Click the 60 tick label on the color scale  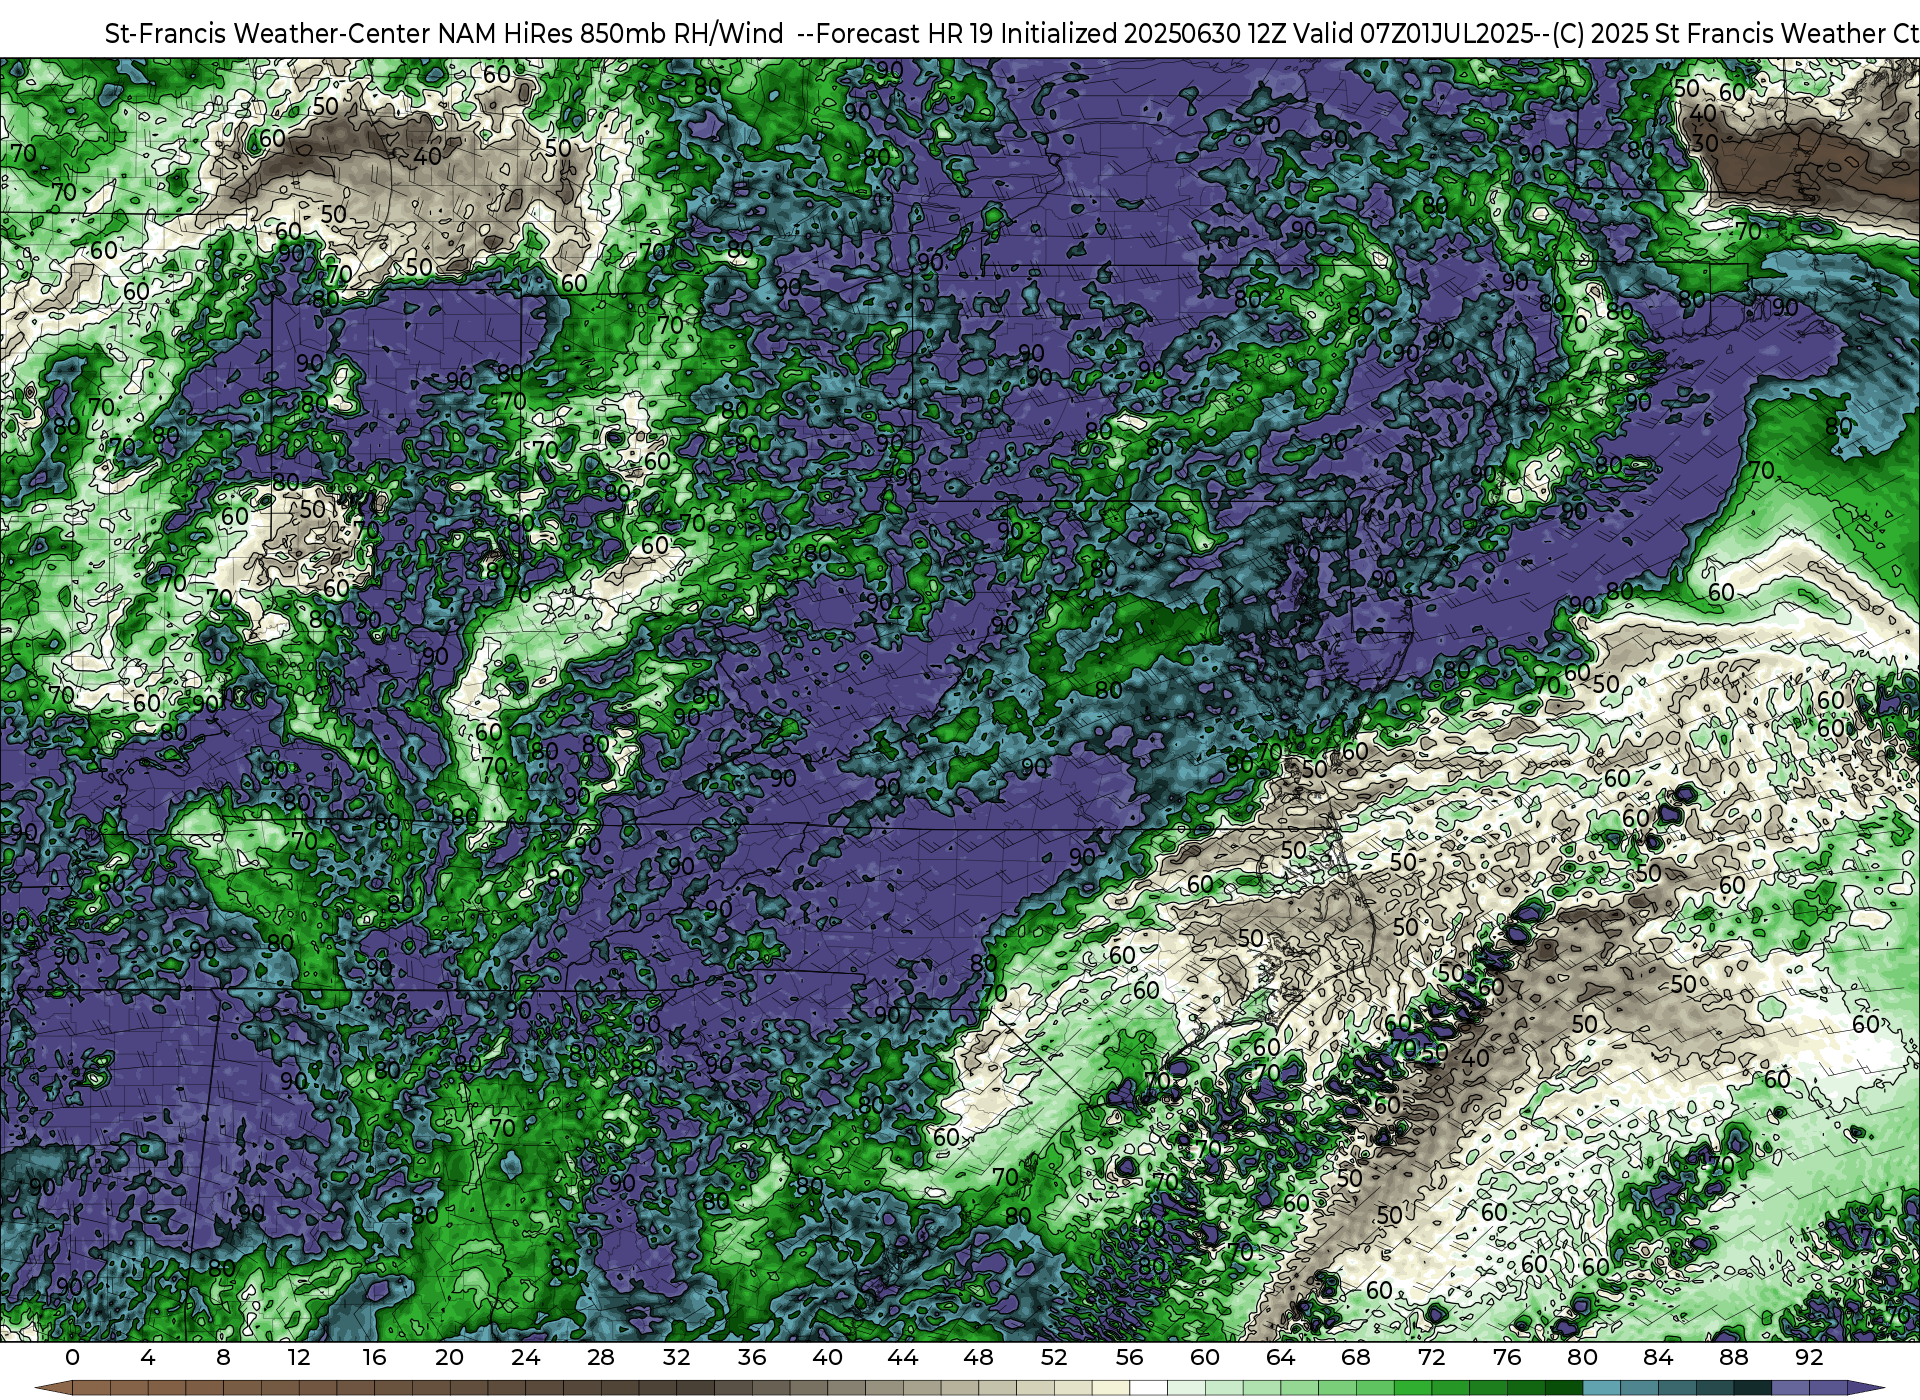(1205, 1357)
